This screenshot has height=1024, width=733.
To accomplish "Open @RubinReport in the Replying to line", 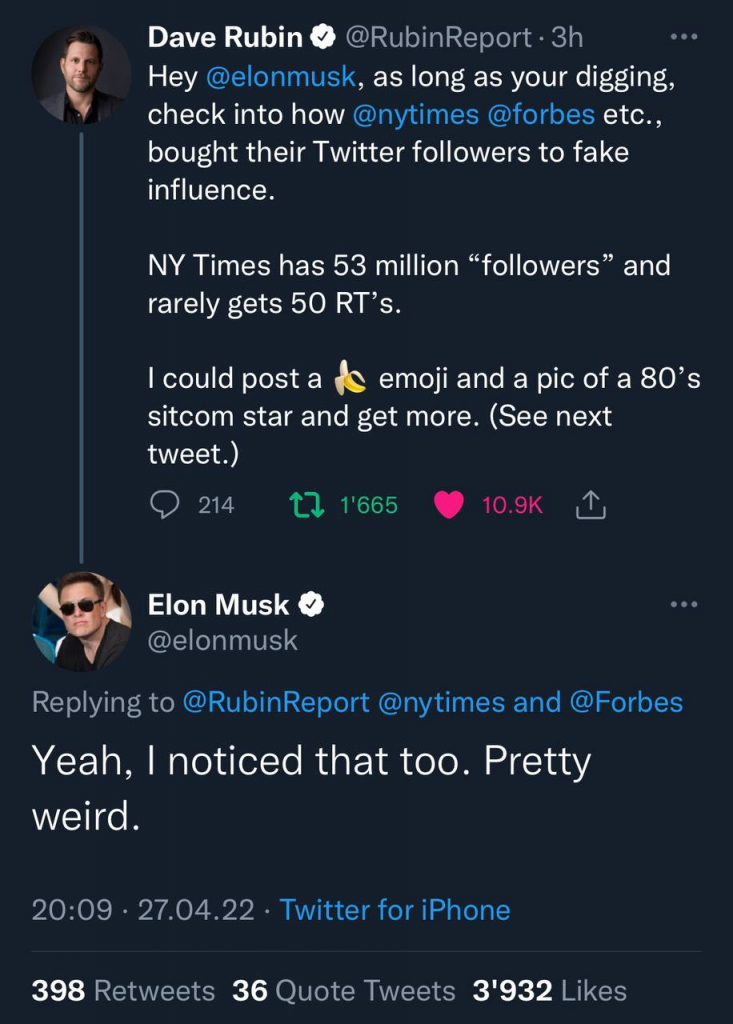I will pyautogui.click(x=275, y=702).
